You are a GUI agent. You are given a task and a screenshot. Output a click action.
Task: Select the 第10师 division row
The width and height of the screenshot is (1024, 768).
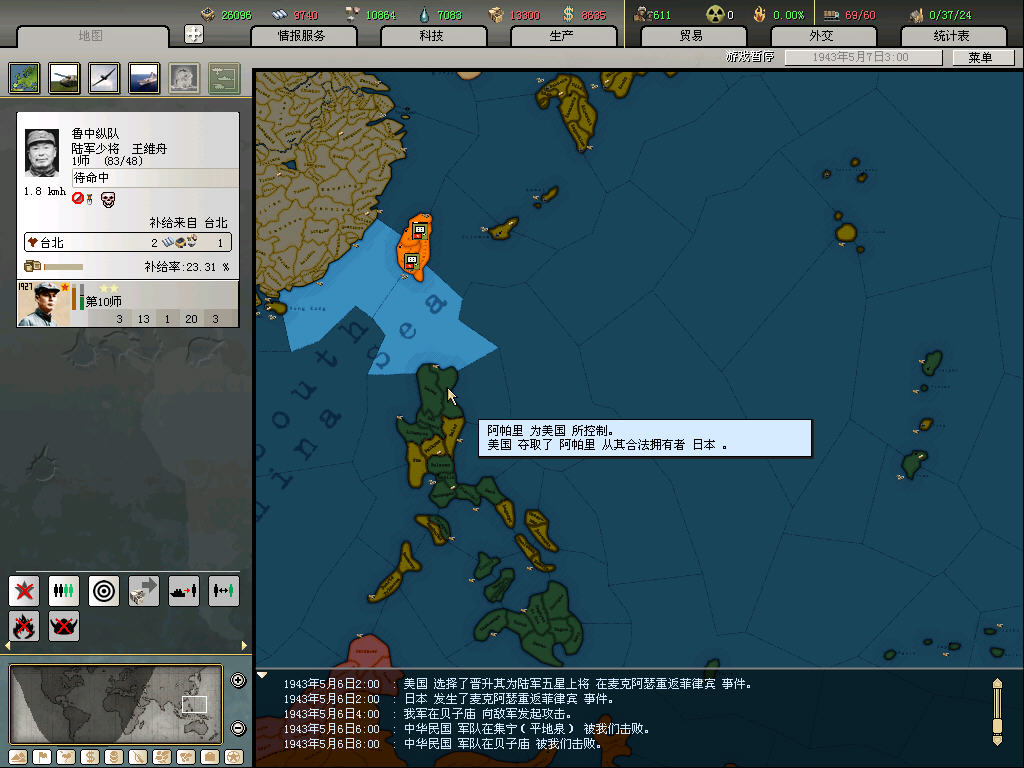point(128,304)
